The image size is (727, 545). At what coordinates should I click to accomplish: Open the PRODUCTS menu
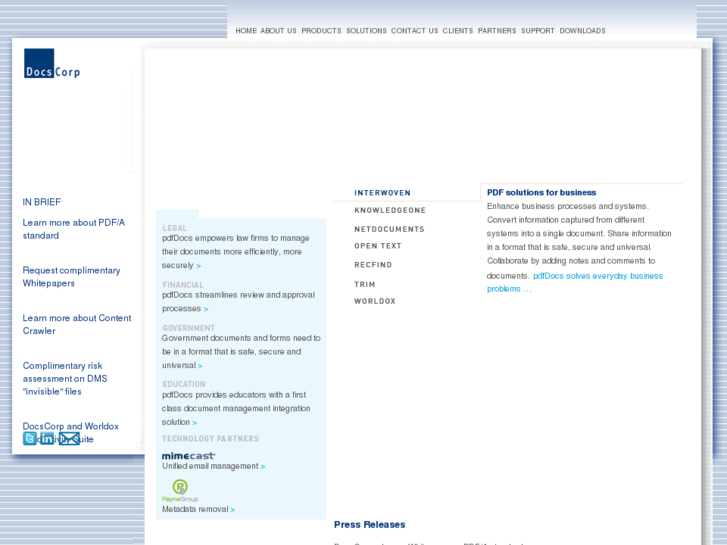pyautogui.click(x=321, y=31)
